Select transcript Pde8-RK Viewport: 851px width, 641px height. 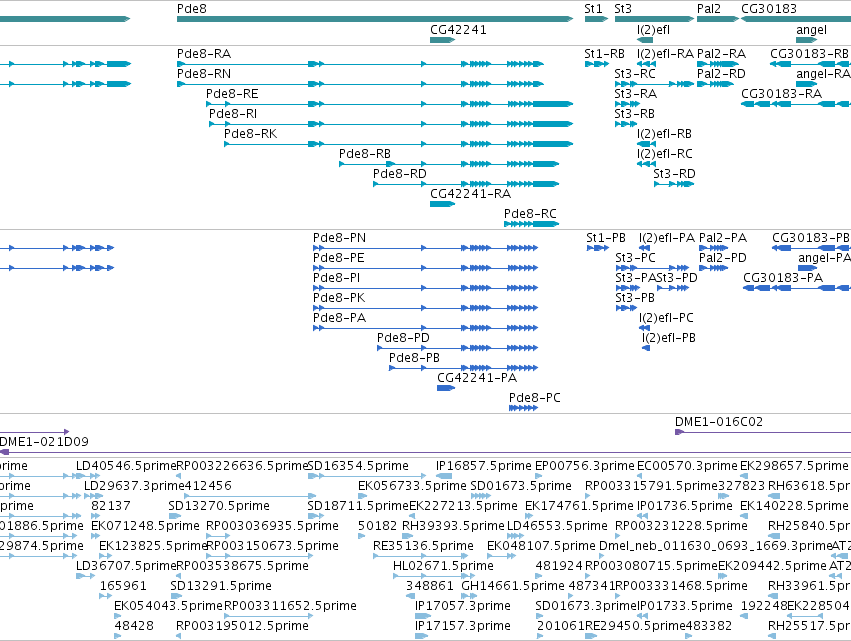pyautogui.click(x=399, y=144)
